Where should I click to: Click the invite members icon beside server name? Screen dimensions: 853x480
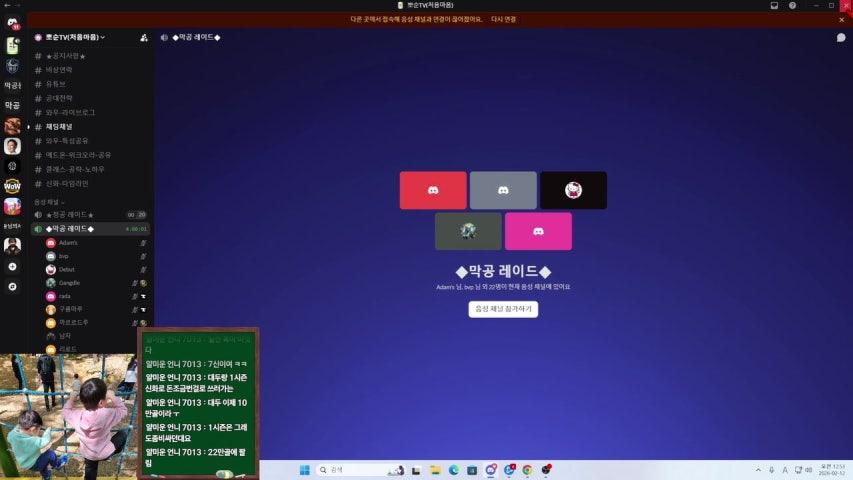(x=144, y=37)
